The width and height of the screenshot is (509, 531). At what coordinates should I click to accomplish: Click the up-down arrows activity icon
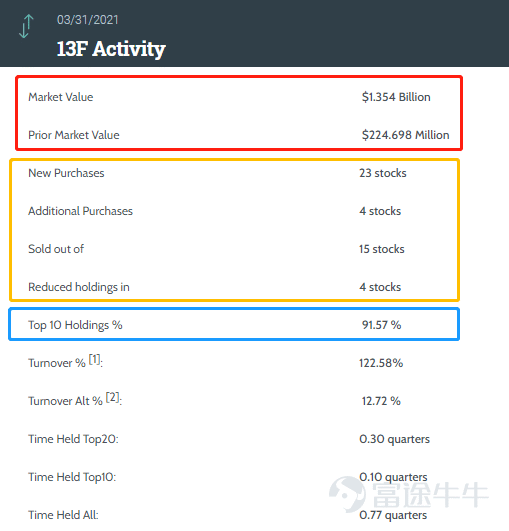(x=26, y=26)
